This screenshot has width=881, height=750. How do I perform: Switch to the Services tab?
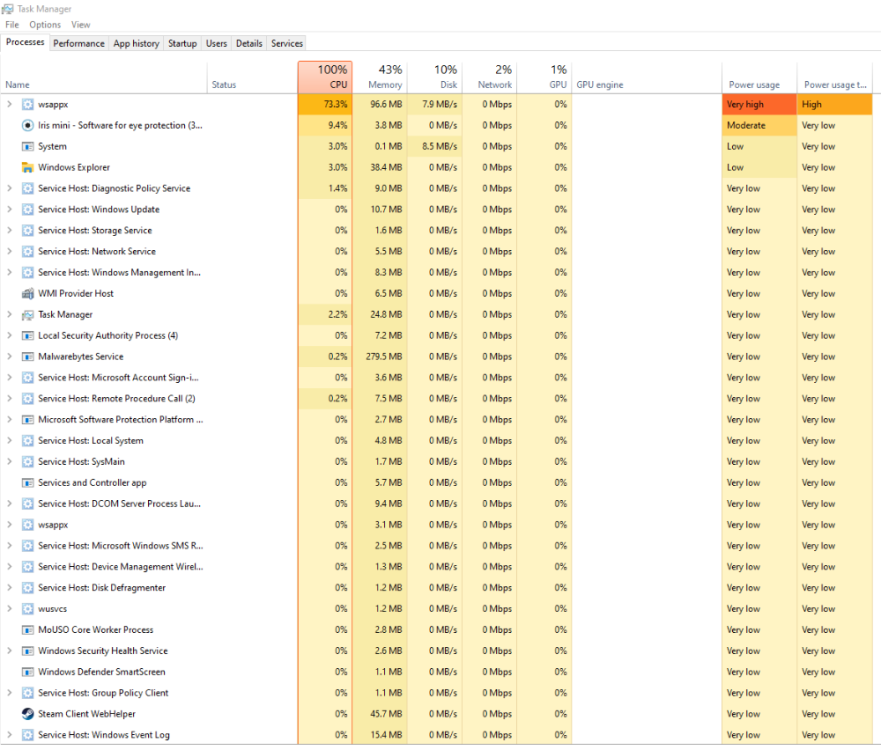(287, 43)
